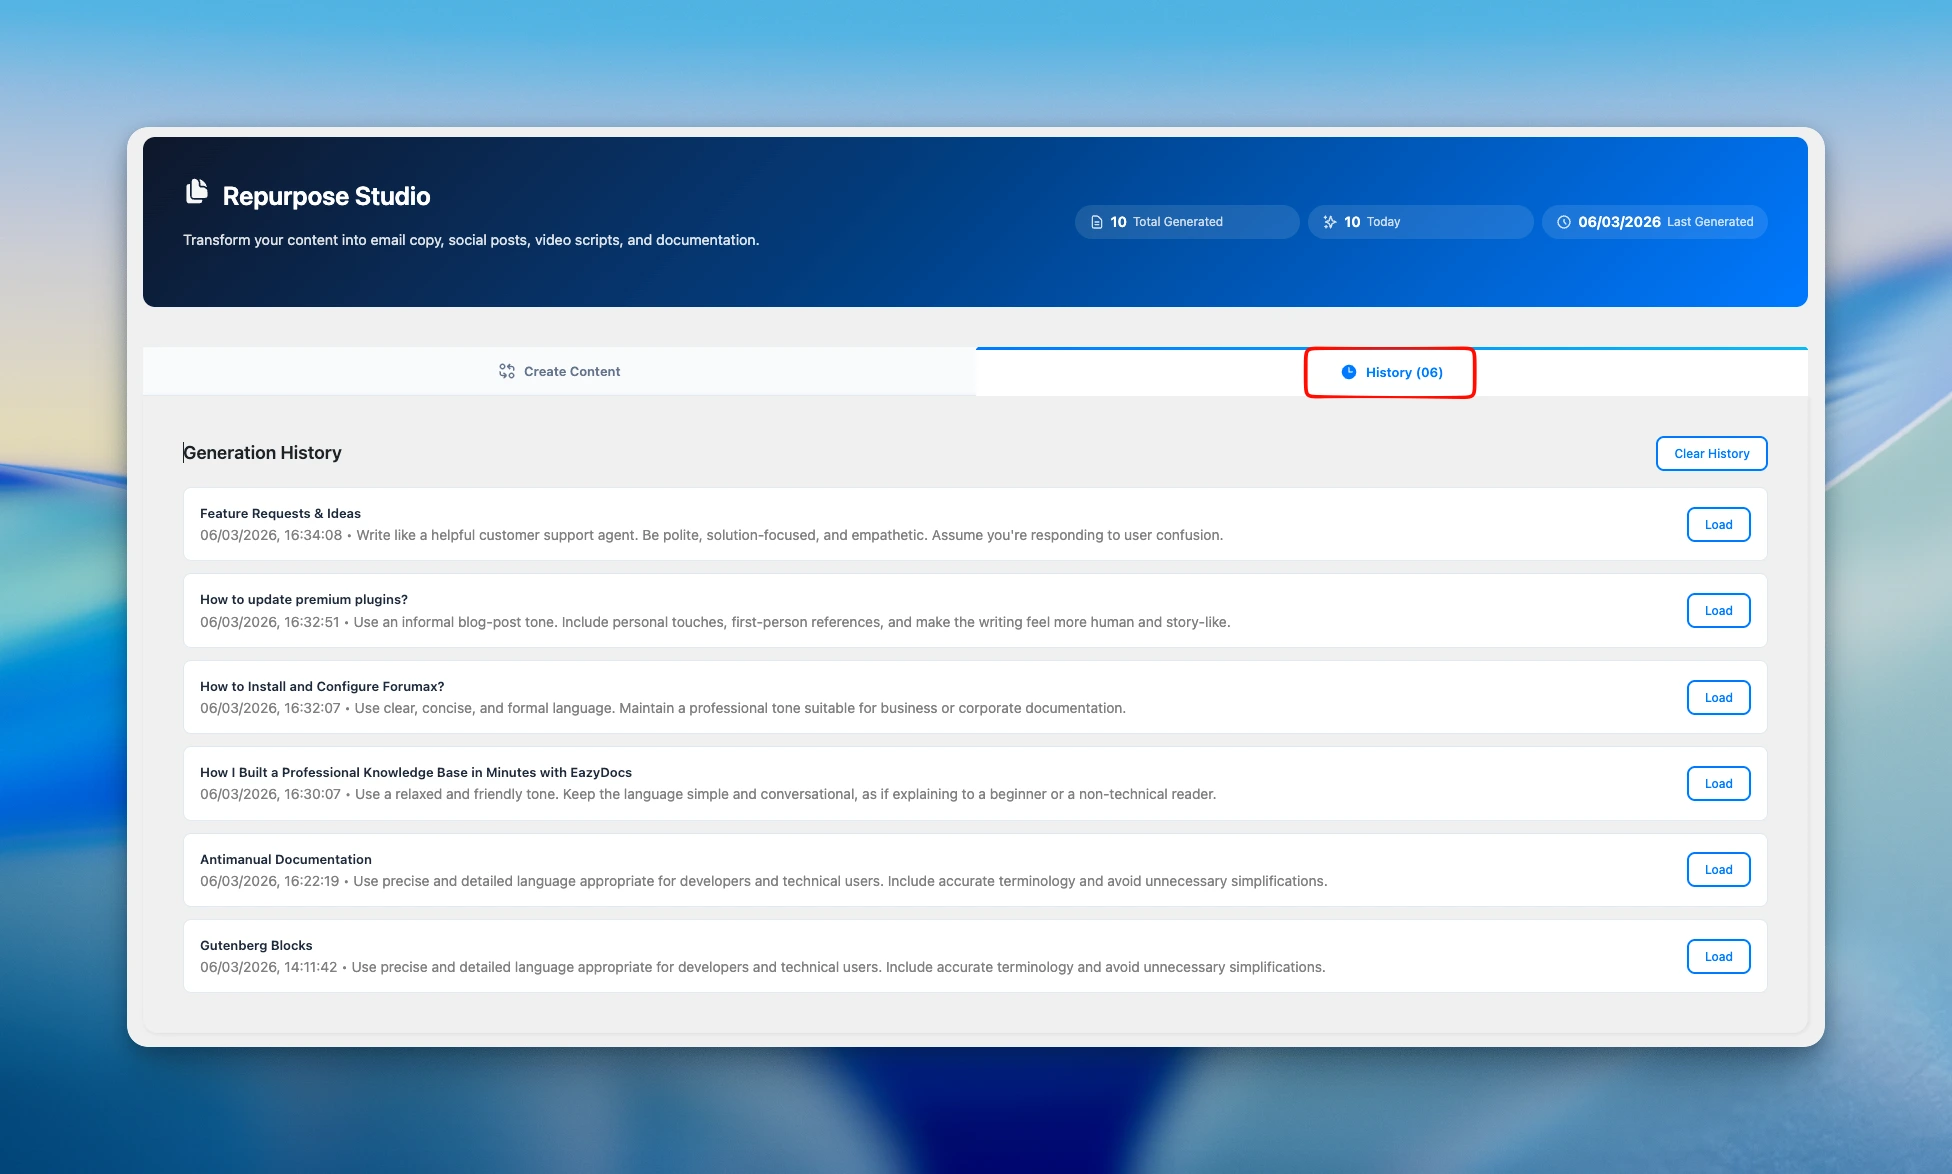
Task: Click the History tab clock icon
Action: pos(1349,372)
